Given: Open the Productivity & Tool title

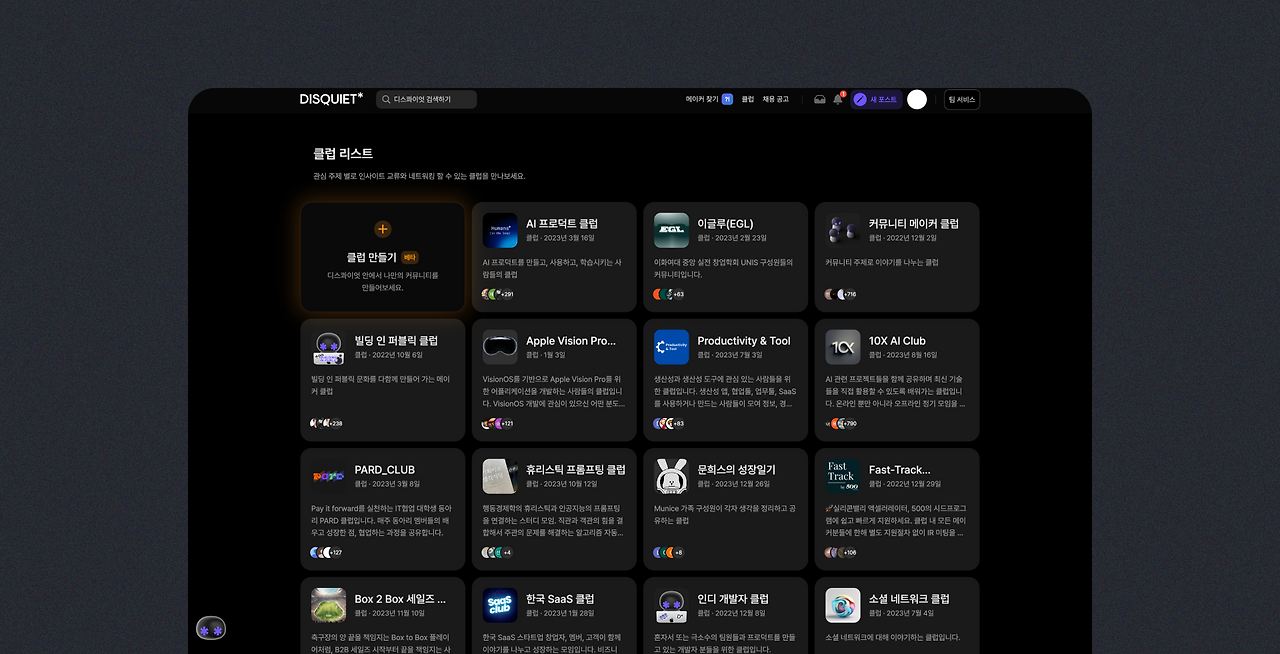Looking at the screenshot, I should [x=744, y=341].
